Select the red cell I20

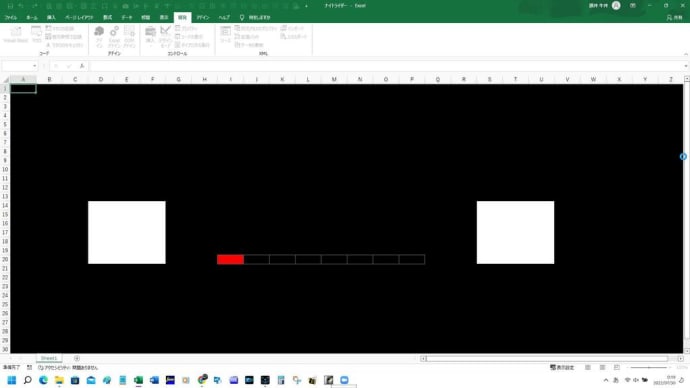[230, 259]
